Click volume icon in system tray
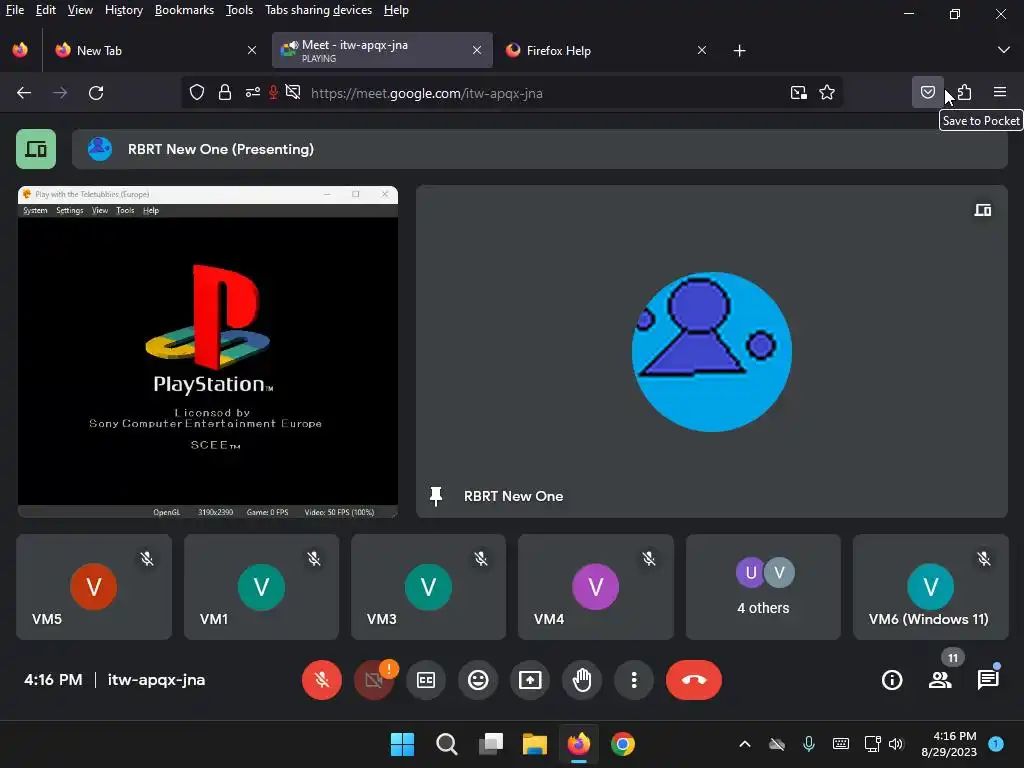1024x768 pixels. click(896, 744)
